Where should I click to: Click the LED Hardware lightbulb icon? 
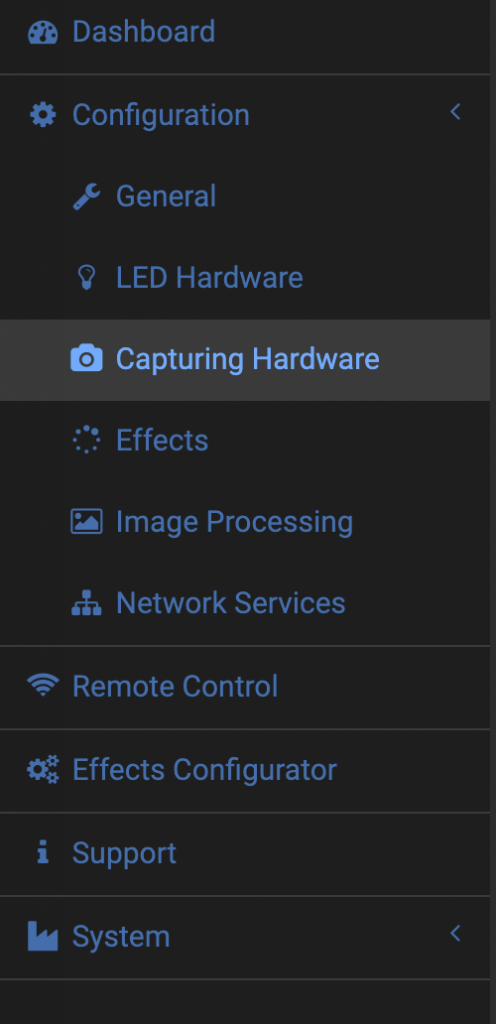[x=86, y=278]
